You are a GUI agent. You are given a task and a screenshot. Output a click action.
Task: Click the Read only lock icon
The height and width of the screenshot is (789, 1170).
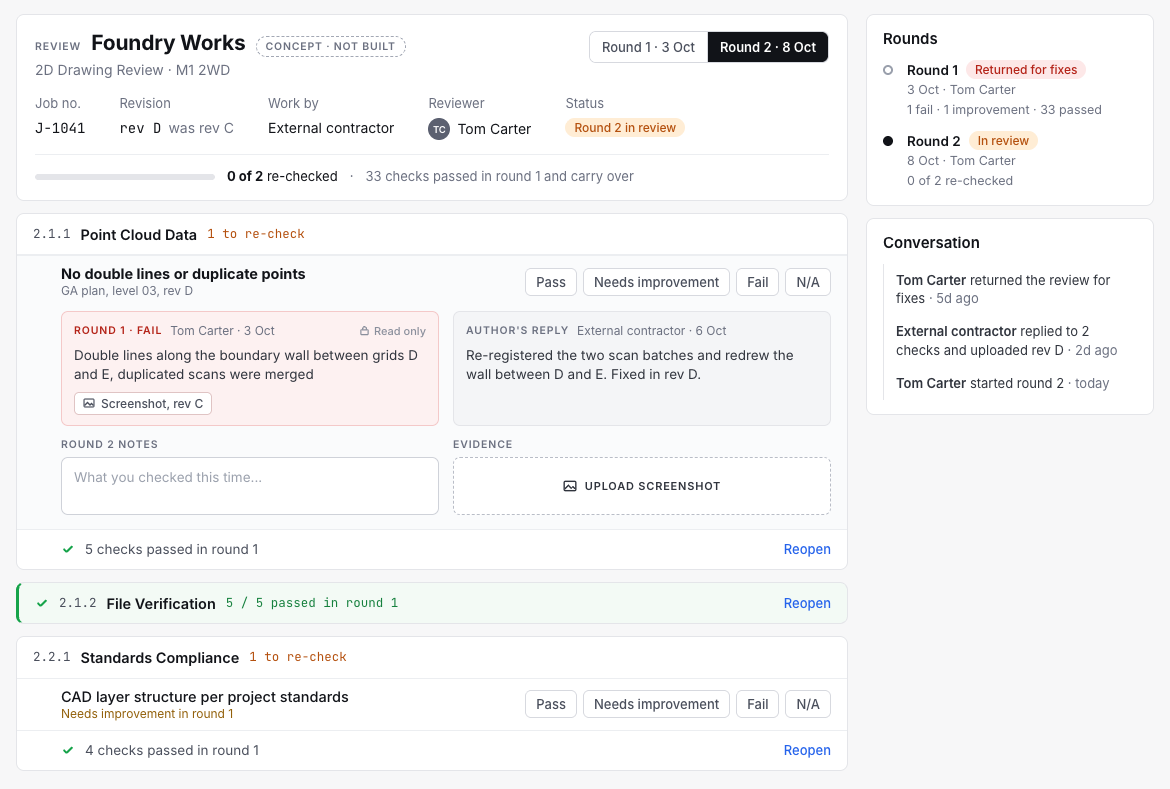coord(364,331)
